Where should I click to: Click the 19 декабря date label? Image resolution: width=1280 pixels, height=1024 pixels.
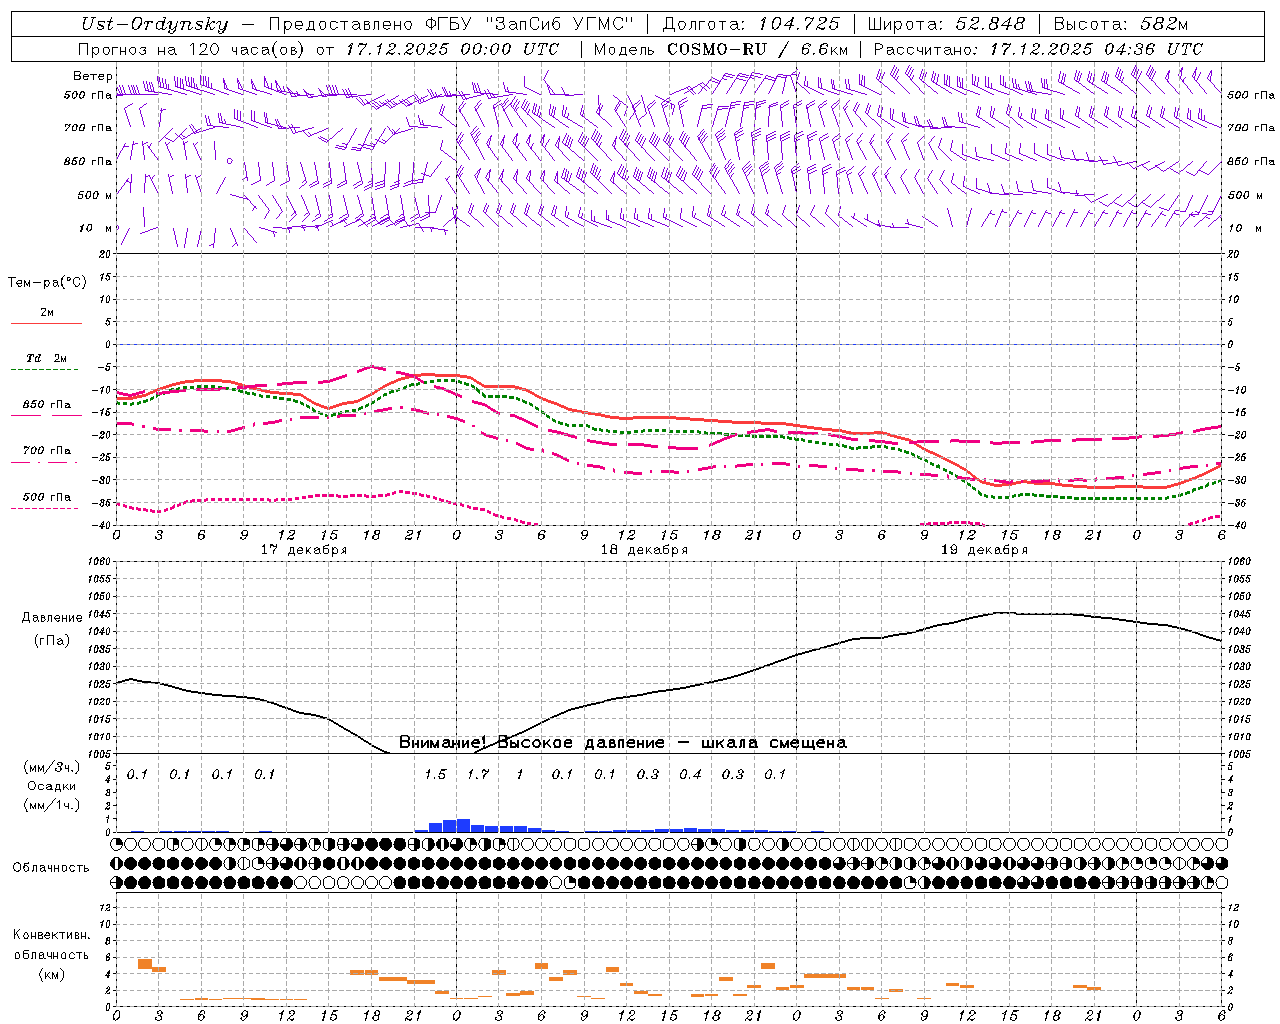pos(984,550)
